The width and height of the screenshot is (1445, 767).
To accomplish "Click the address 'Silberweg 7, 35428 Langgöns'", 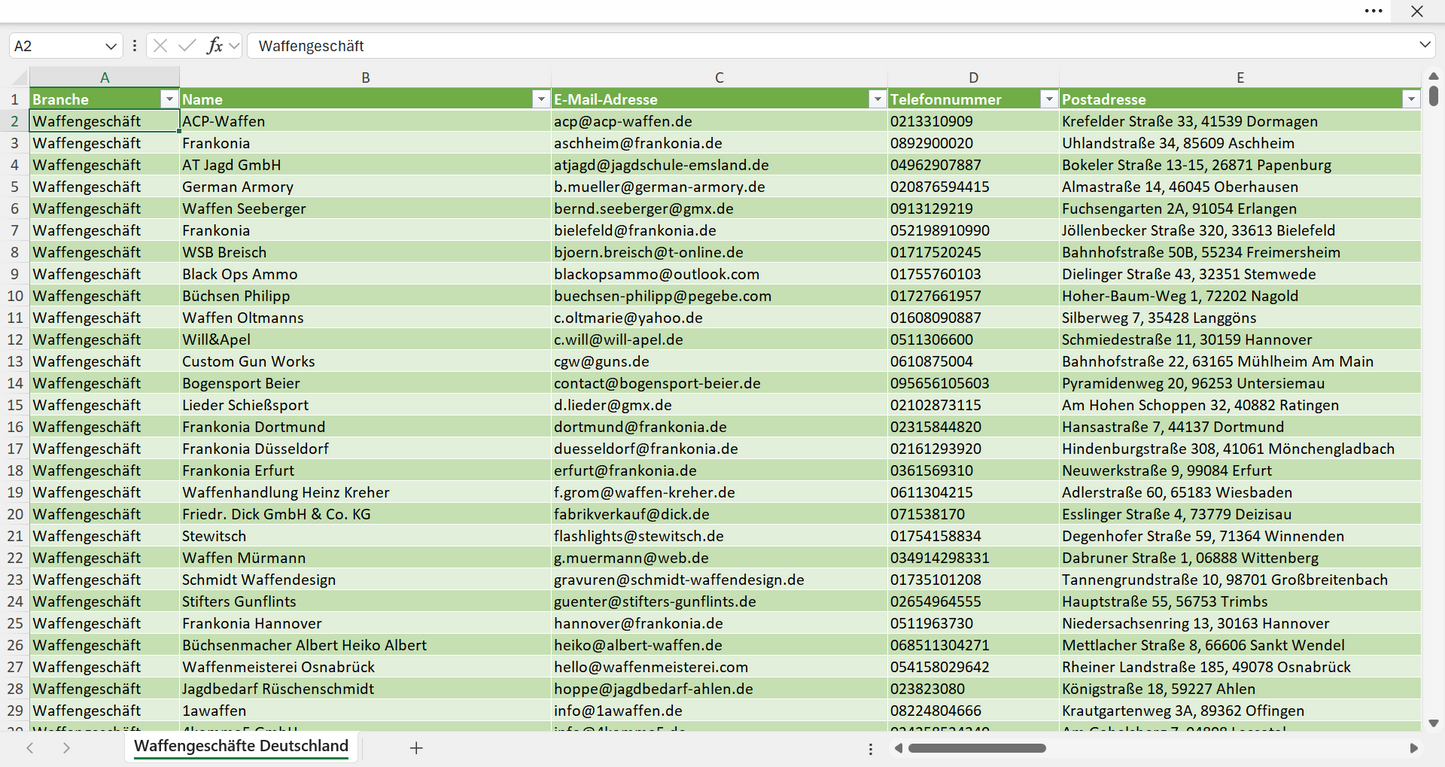I will point(1159,318).
